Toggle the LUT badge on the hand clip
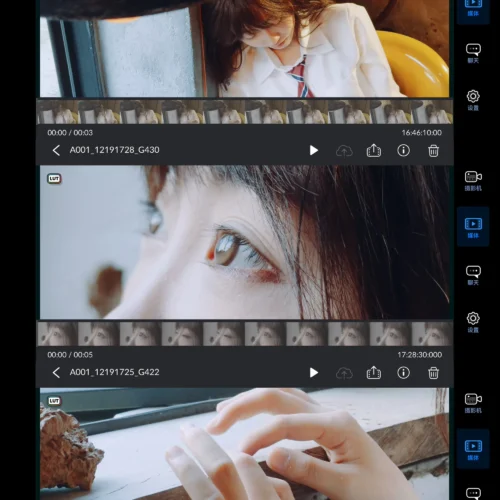 pos(54,401)
